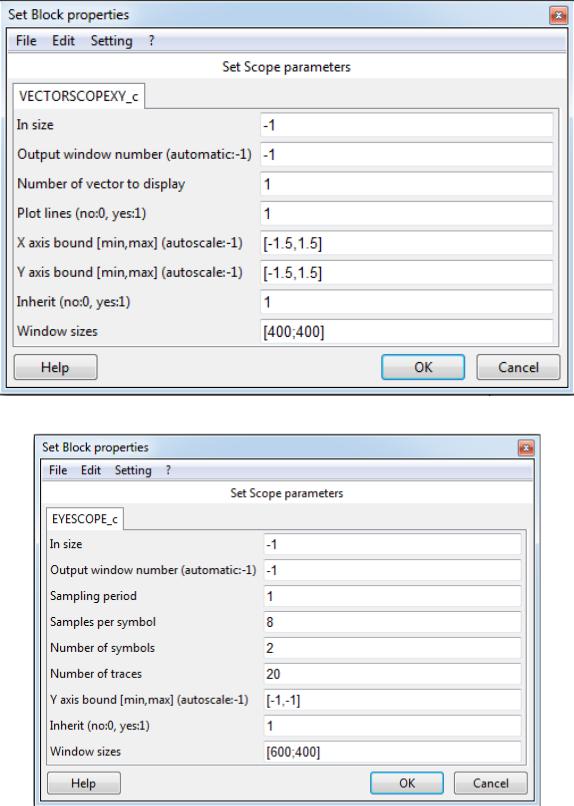Click Y axis bound field in VECTORSCOPEXY_c dialog
Viewport: 574px width, 806px height.
[x=406, y=272]
